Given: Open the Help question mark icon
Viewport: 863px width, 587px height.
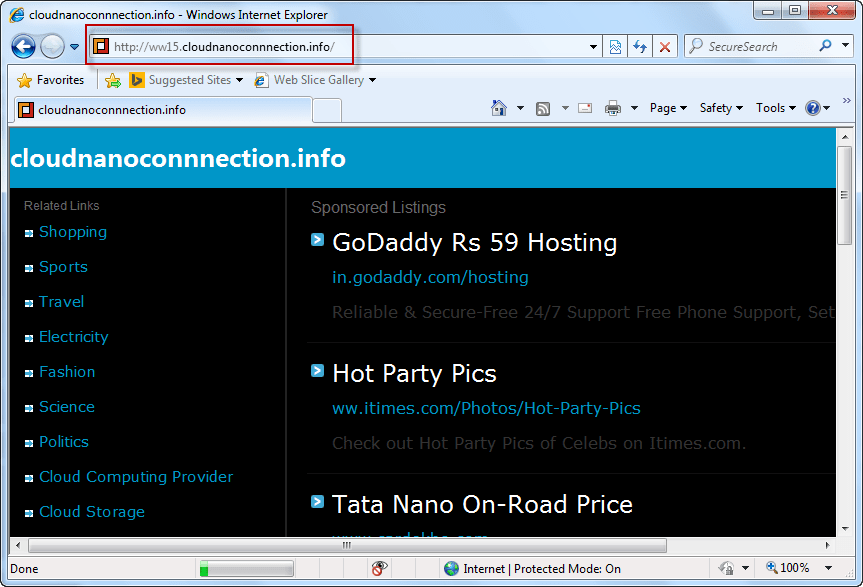Looking at the screenshot, I should (x=812, y=107).
